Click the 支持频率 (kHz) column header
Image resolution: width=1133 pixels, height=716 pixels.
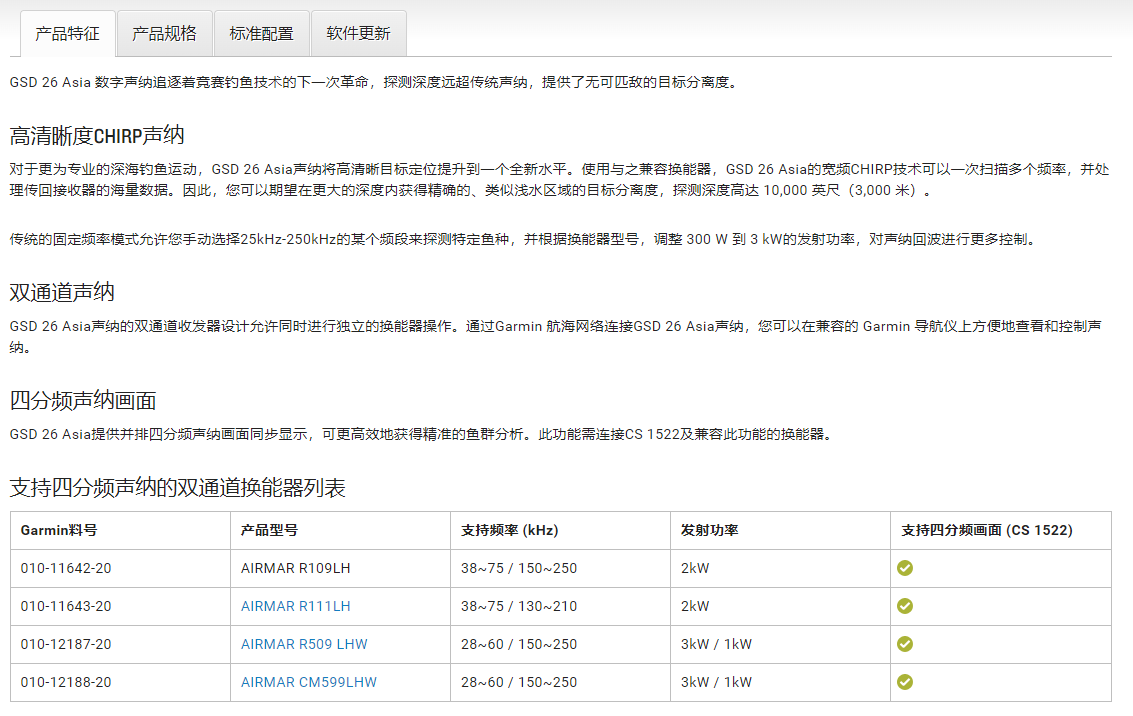(x=509, y=530)
